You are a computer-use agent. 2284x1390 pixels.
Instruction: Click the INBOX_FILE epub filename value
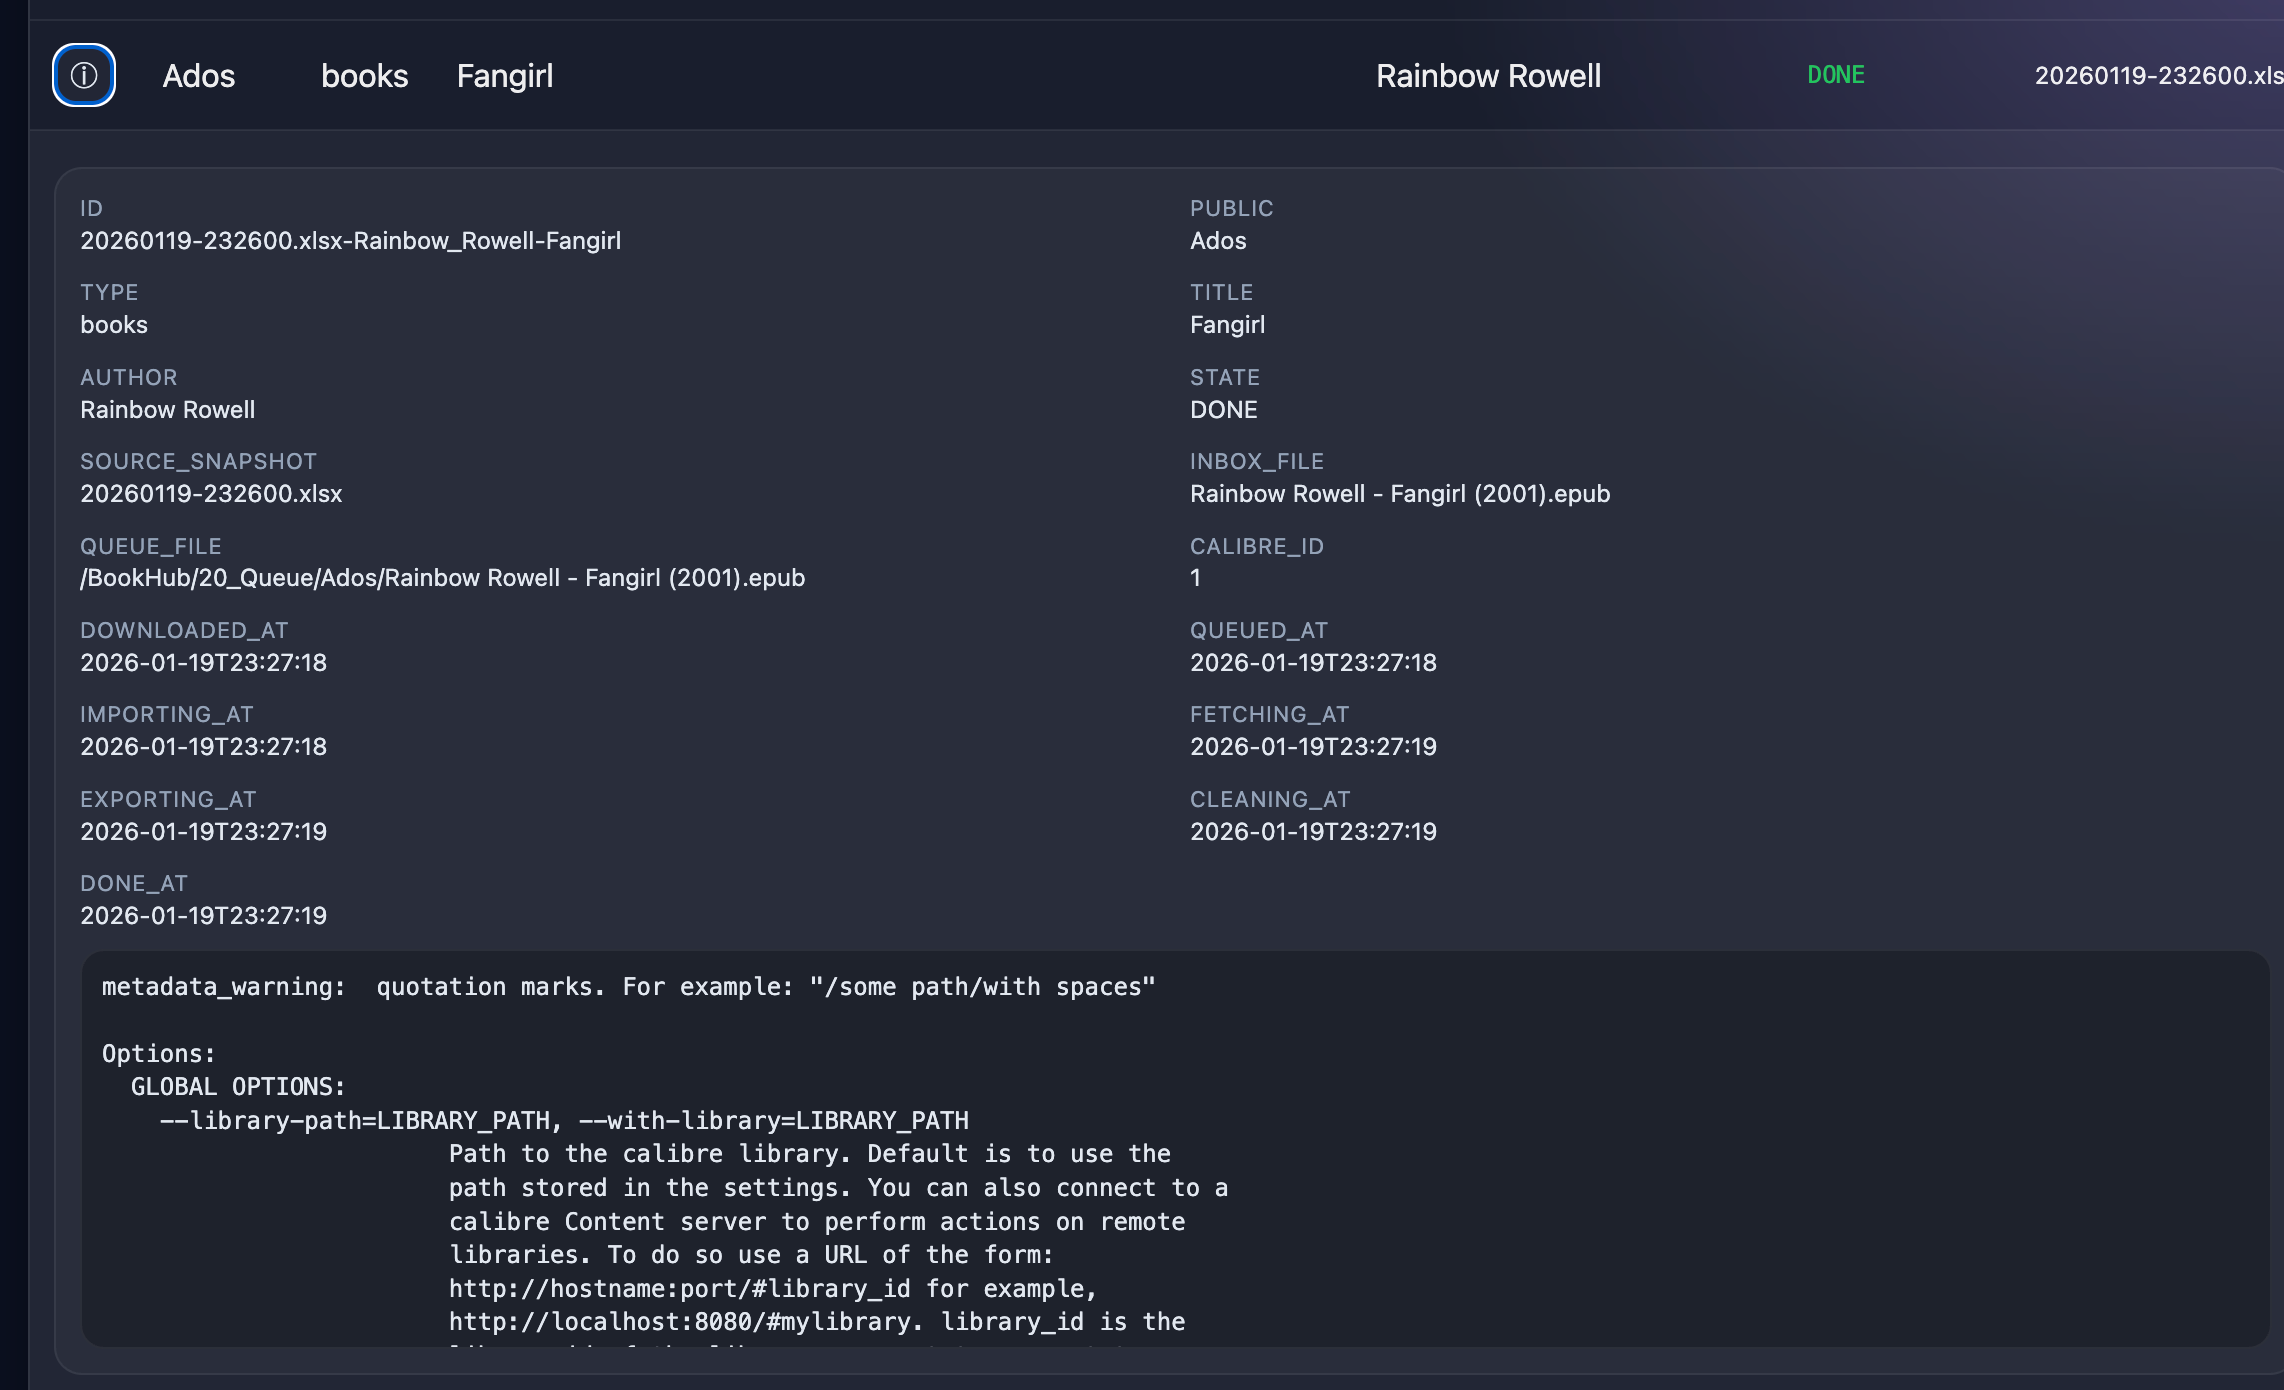click(1399, 494)
